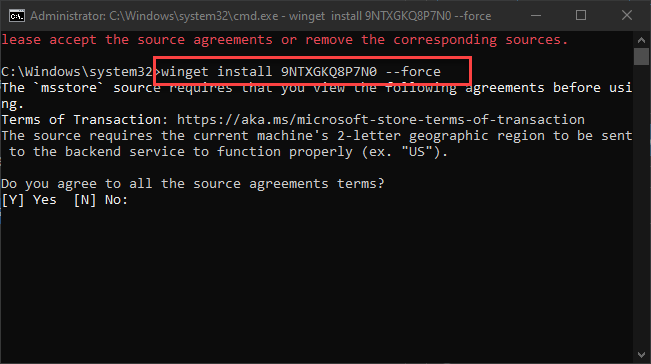Close the Command Prompt window
Screen dimensions: 651x364
click(x=627, y=16)
